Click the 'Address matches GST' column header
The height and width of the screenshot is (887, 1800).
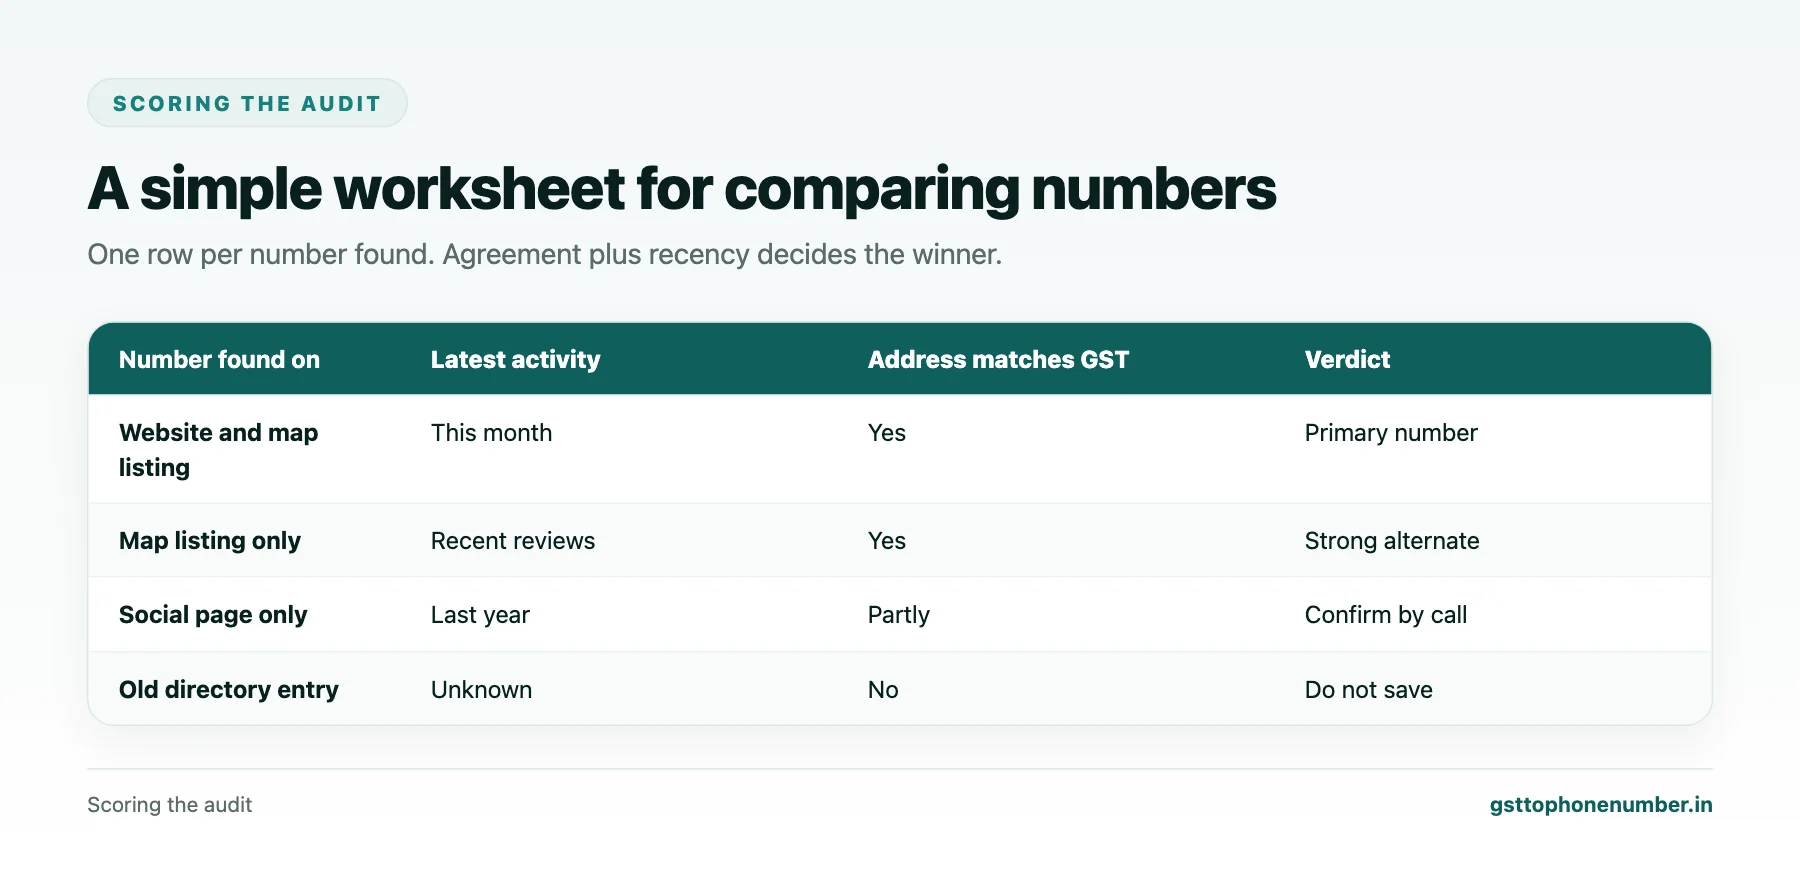point(998,360)
